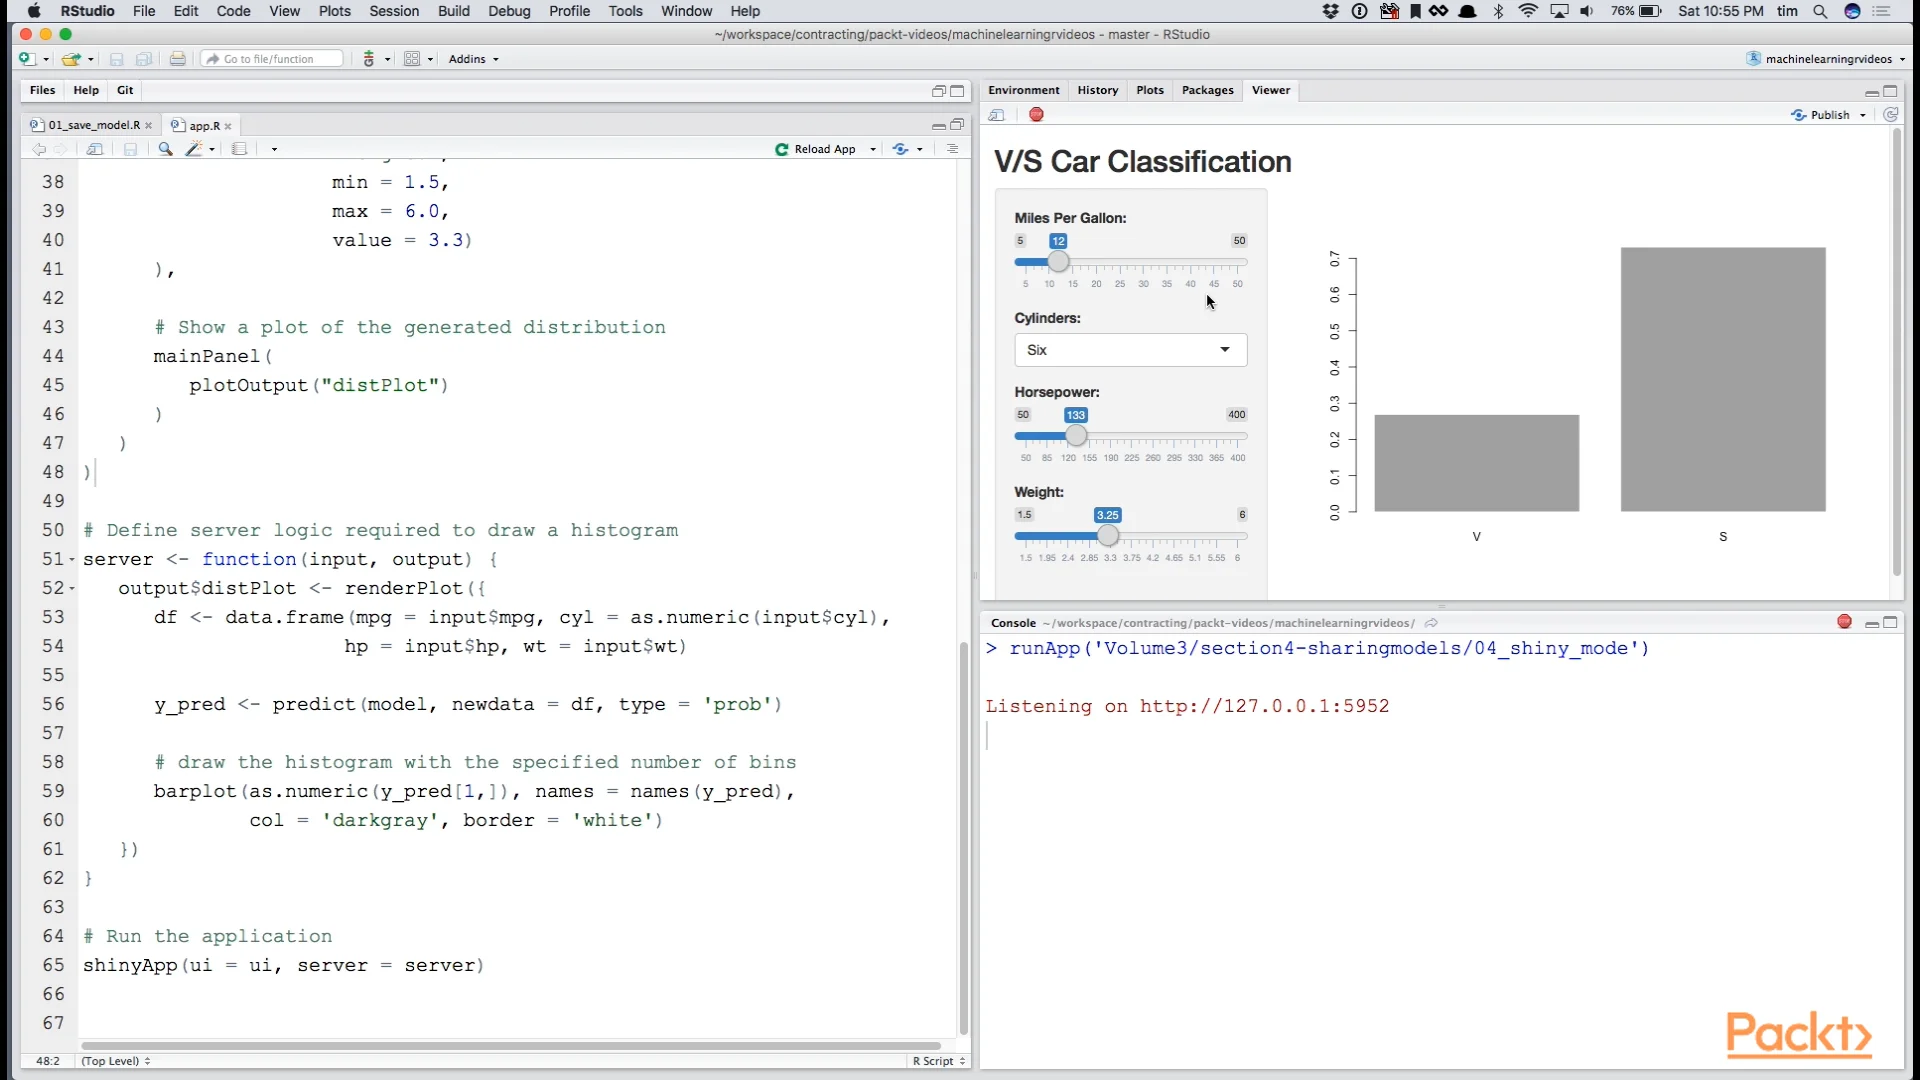Screen dimensions: 1920x1080
Task: Show document outline in editor
Action: (952, 149)
